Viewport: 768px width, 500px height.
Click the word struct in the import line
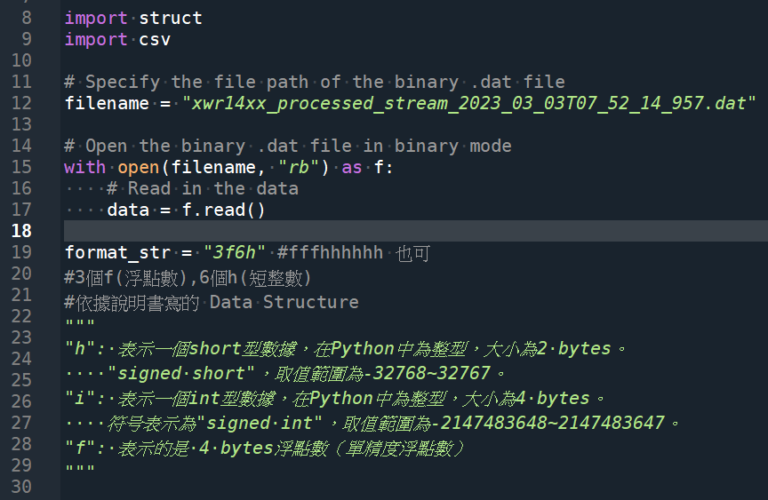tap(170, 18)
